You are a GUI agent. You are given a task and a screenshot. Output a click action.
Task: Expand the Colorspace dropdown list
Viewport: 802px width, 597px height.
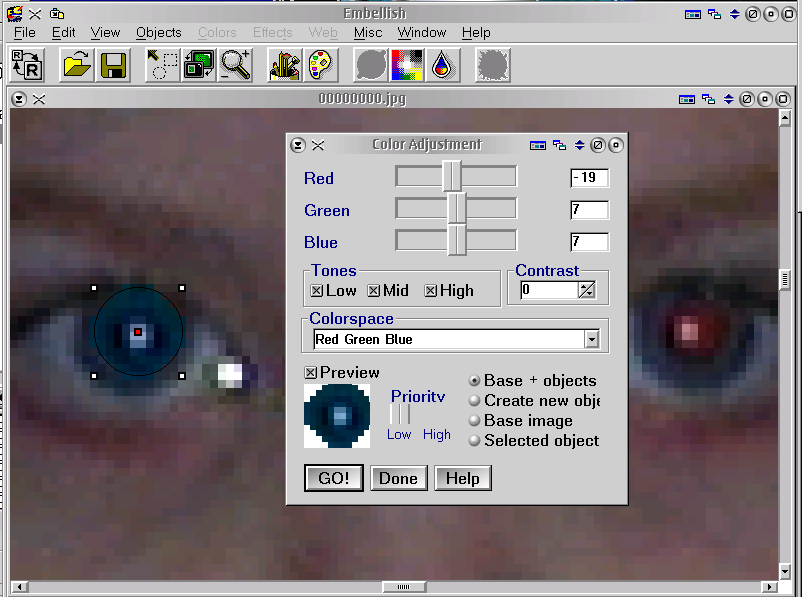click(x=592, y=339)
